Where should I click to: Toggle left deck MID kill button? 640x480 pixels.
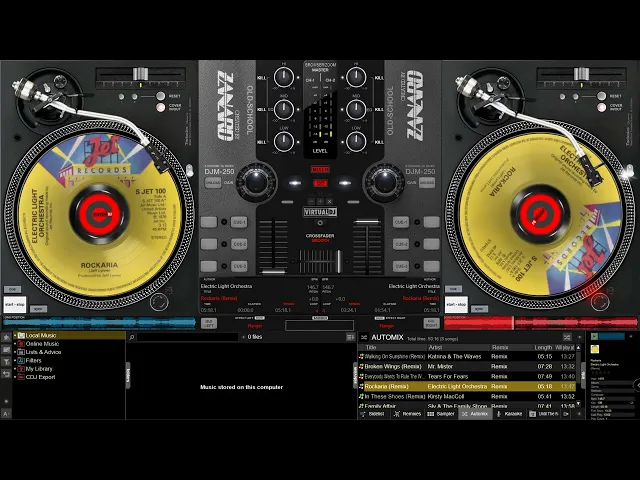click(x=261, y=109)
